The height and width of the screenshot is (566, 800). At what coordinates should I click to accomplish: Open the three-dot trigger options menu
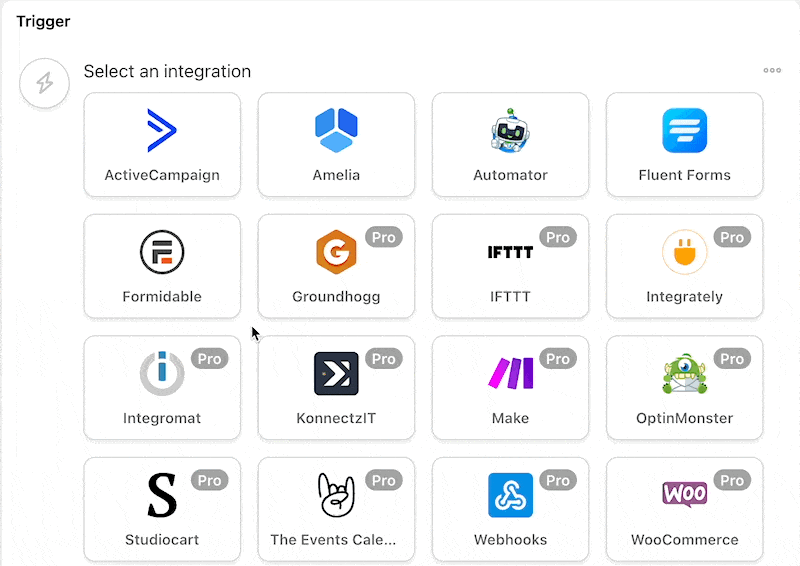pyautogui.click(x=772, y=70)
